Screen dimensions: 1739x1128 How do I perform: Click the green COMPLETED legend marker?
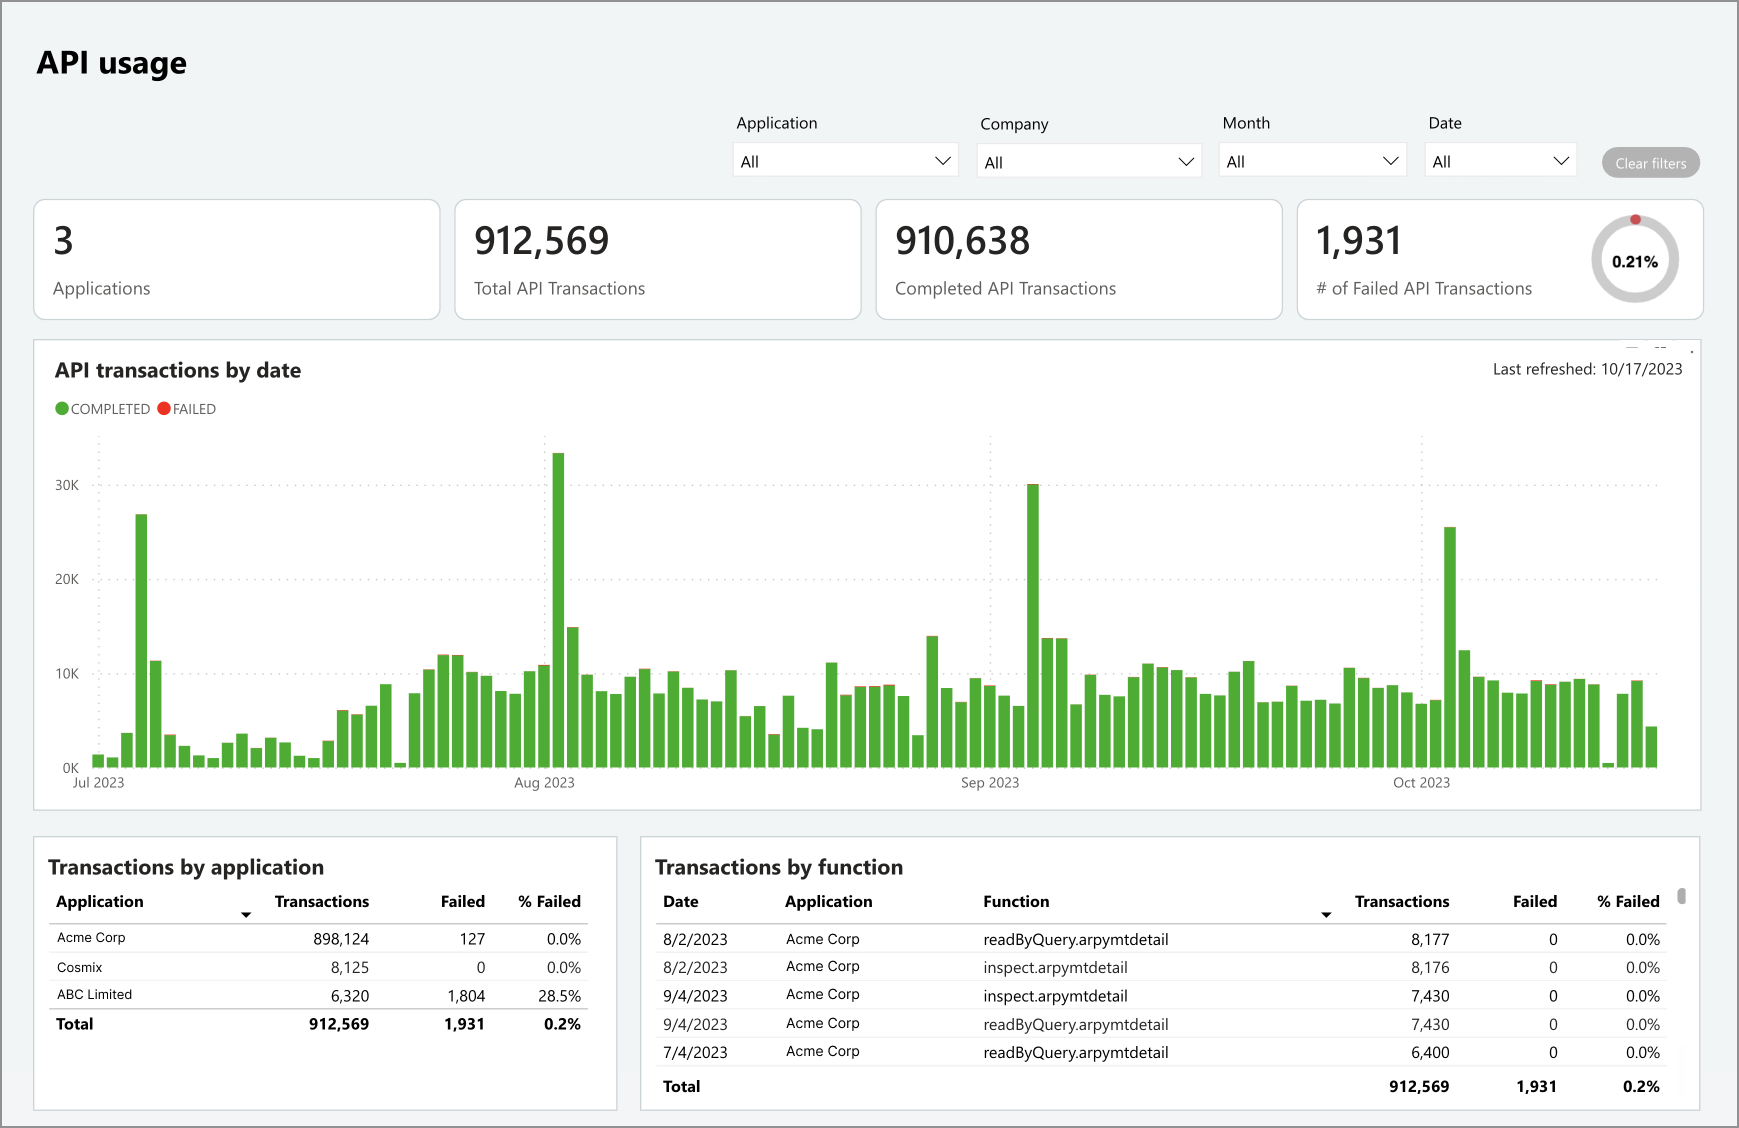(62, 409)
